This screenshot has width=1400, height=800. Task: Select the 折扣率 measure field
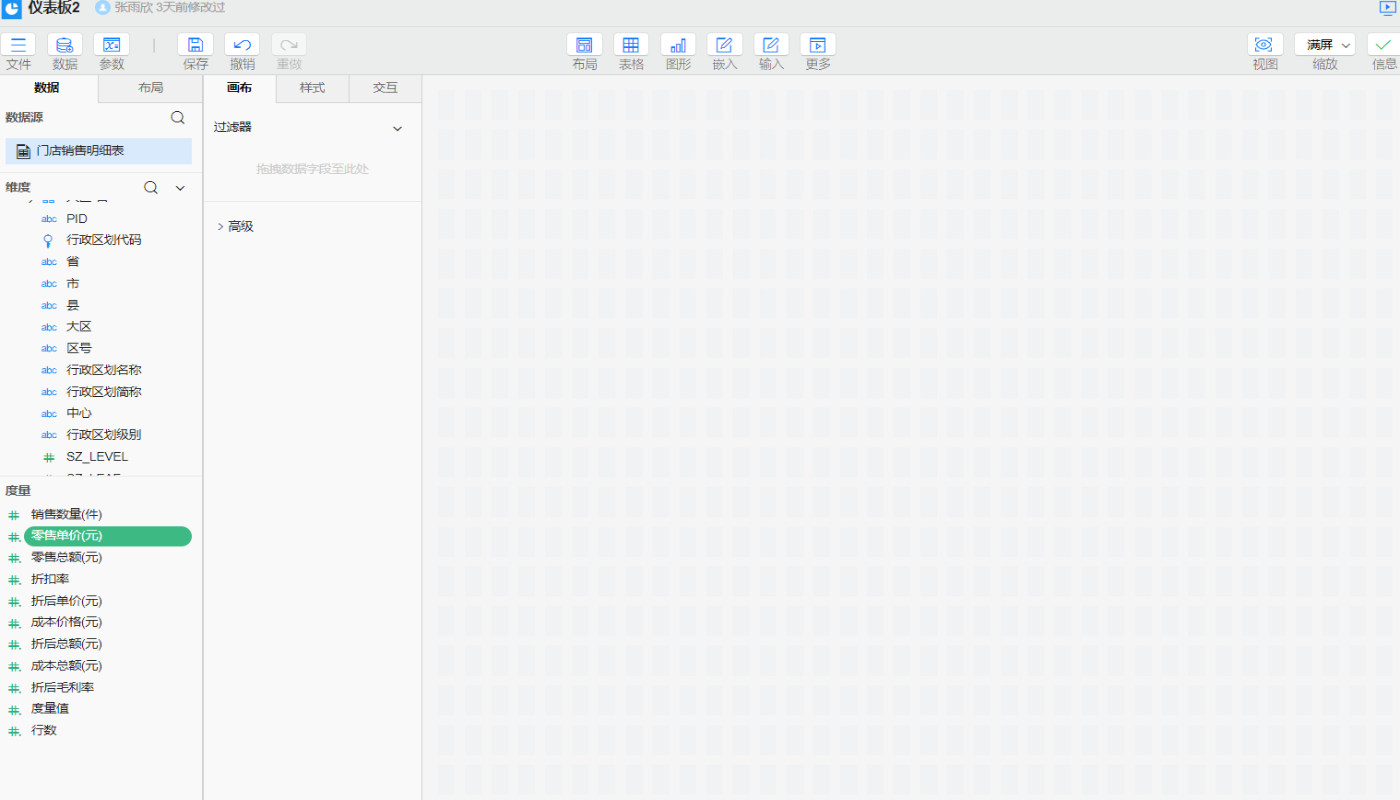(x=50, y=579)
